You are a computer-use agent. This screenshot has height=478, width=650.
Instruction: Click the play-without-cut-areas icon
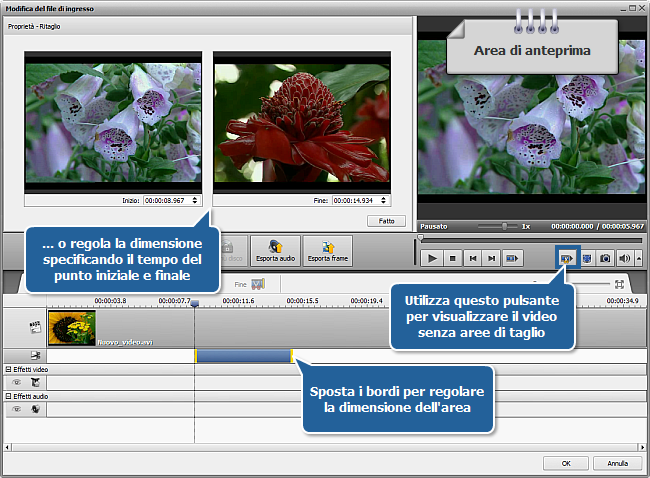pos(567,258)
